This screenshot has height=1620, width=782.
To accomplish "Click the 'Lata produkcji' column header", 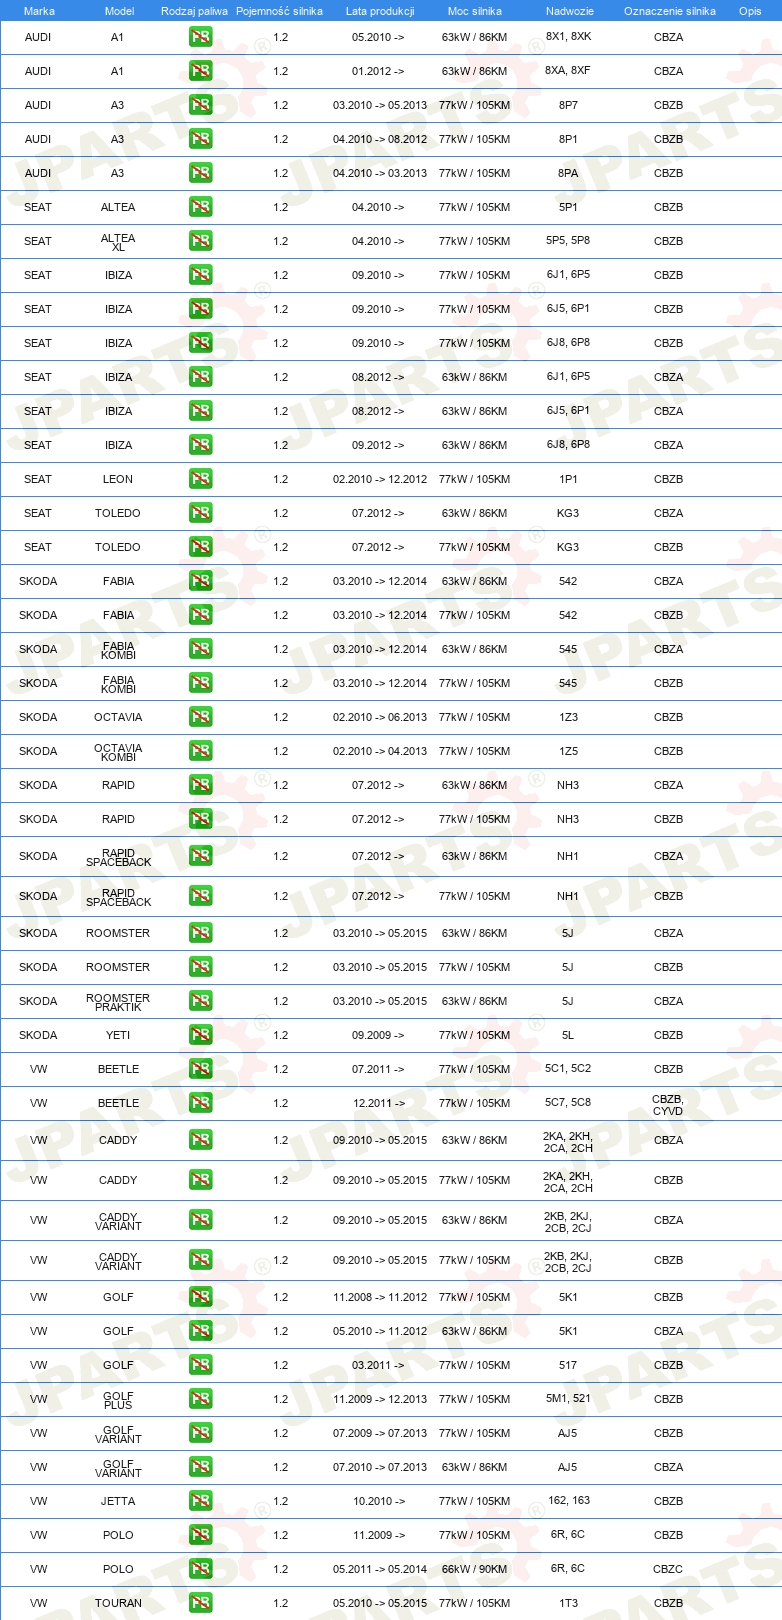I will coord(380,11).
